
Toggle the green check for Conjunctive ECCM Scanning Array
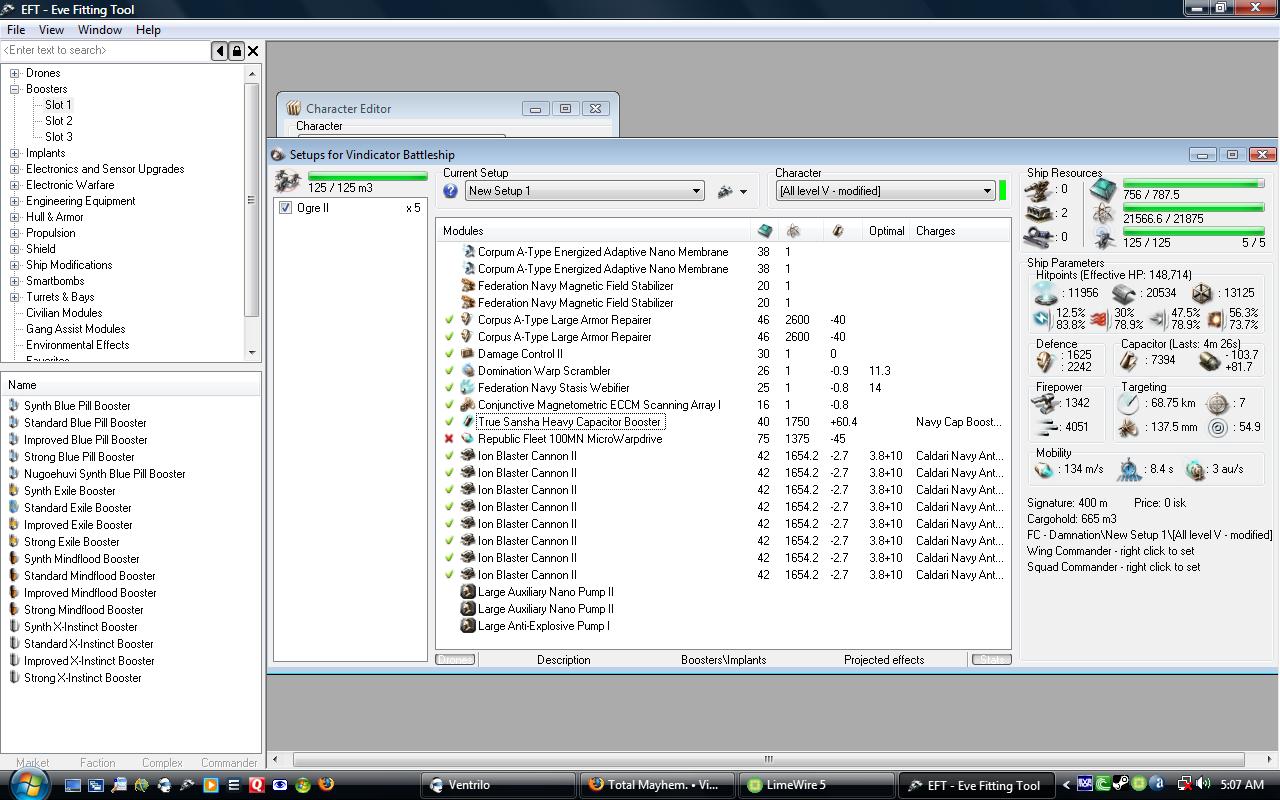pos(449,405)
